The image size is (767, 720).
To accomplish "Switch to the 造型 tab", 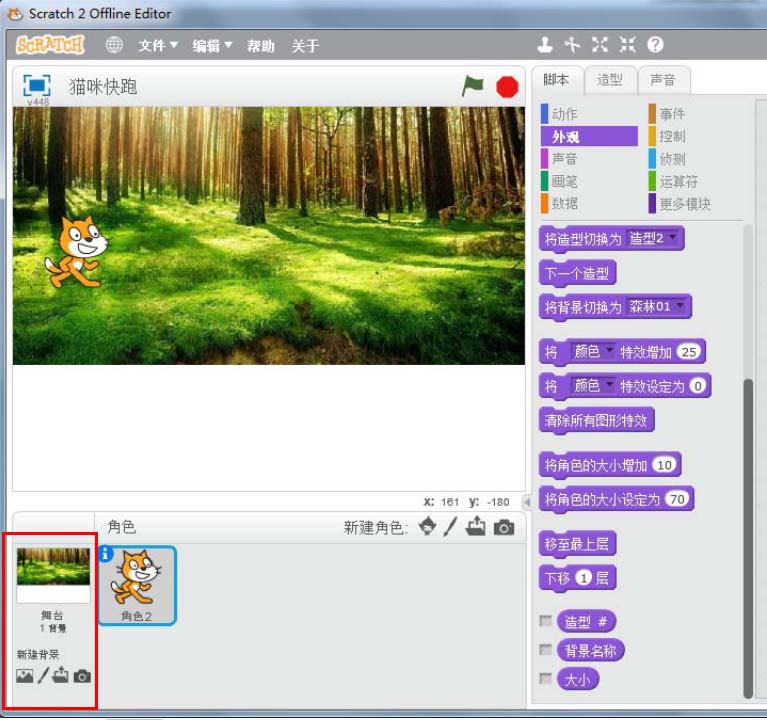I will pyautogui.click(x=609, y=80).
